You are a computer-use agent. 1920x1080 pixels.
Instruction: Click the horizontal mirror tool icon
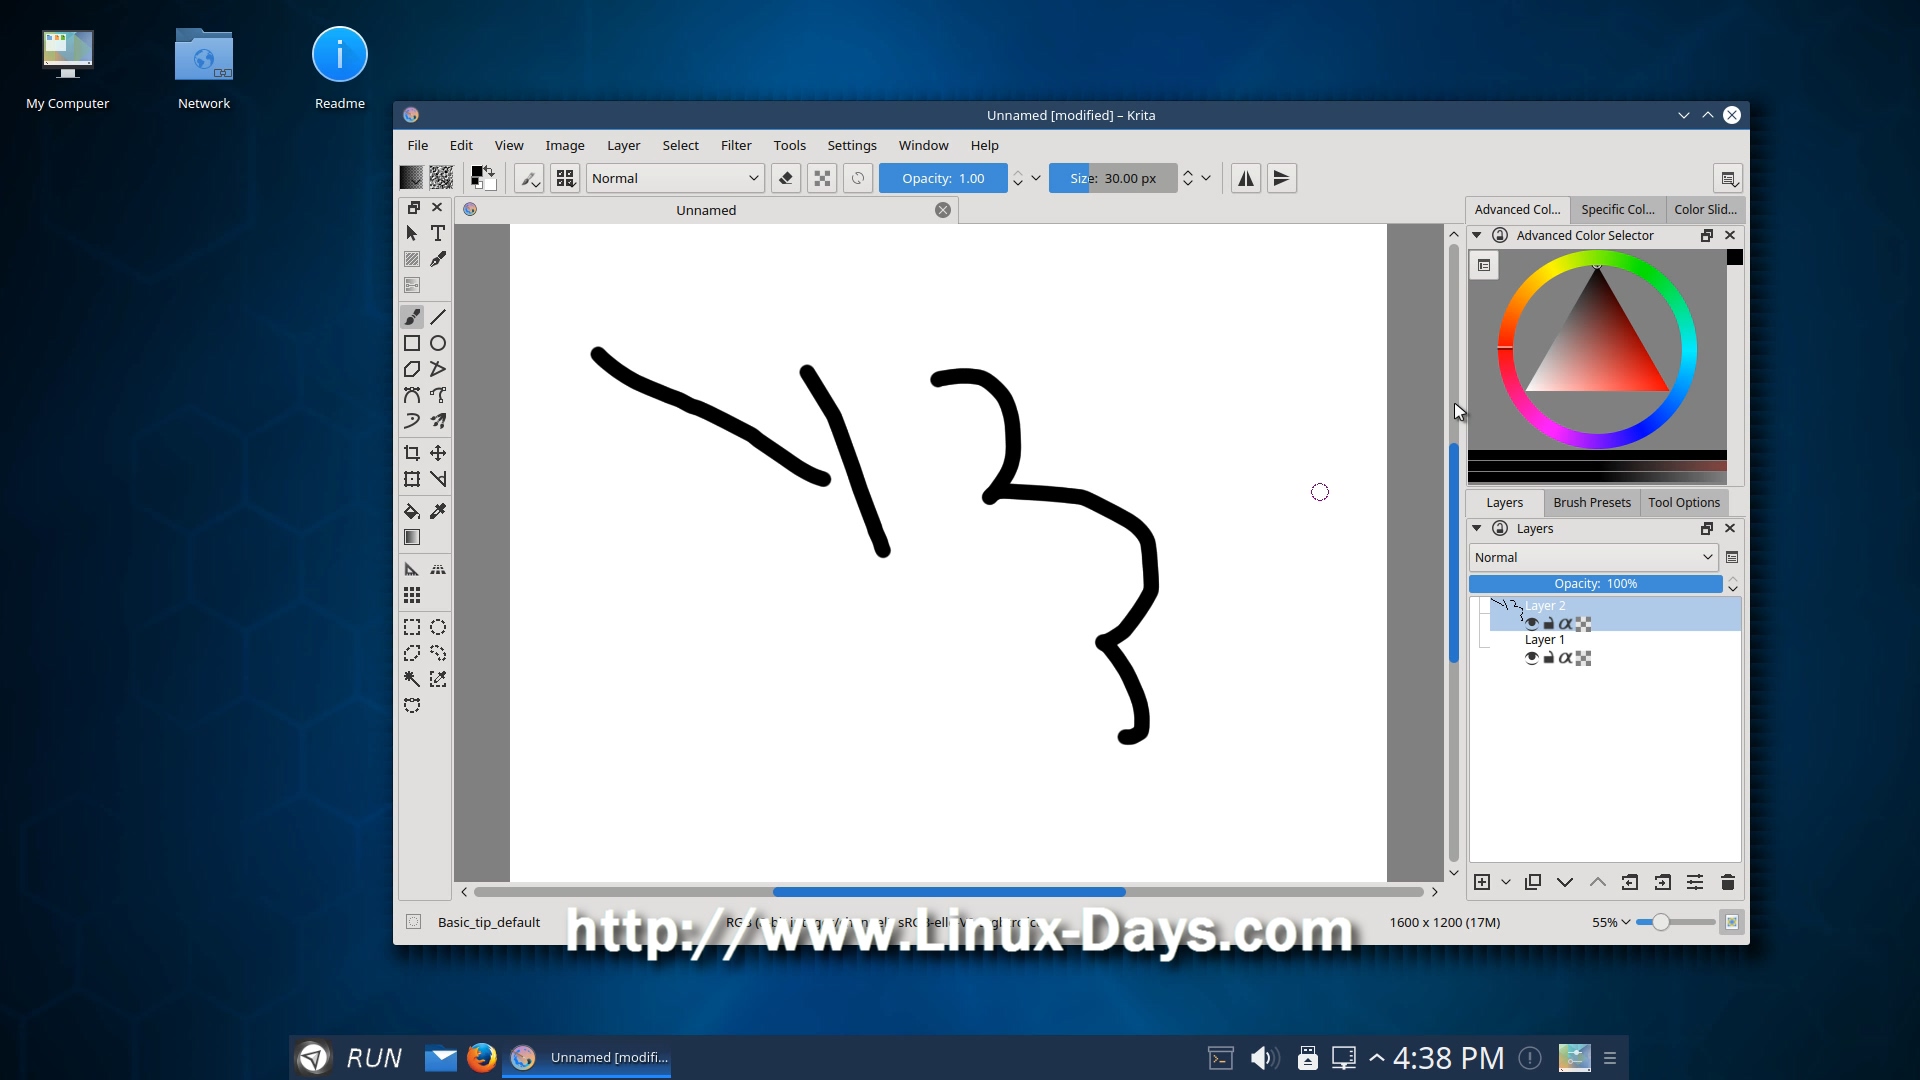click(1246, 178)
